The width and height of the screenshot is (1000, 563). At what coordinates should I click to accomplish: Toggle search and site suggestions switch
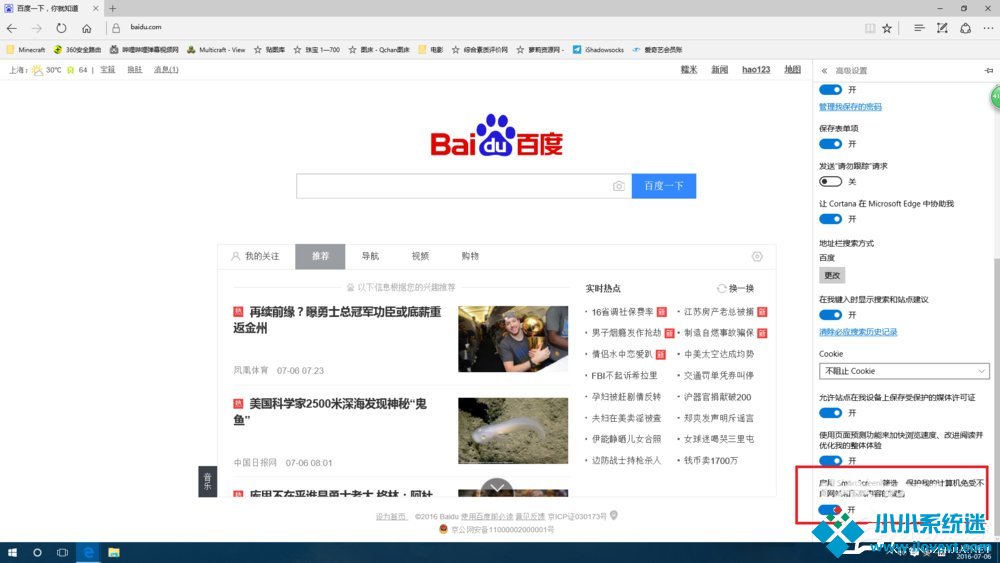point(830,315)
